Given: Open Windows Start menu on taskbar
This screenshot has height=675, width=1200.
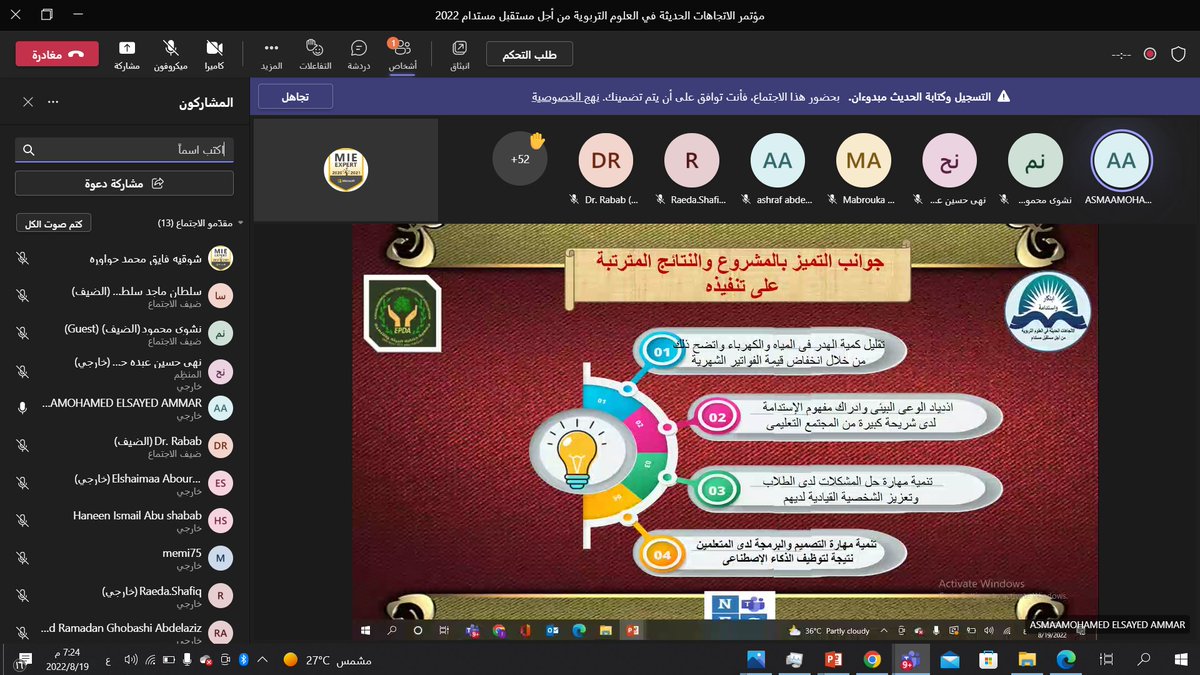Looking at the screenshot, I should [x=1180, y=659].
